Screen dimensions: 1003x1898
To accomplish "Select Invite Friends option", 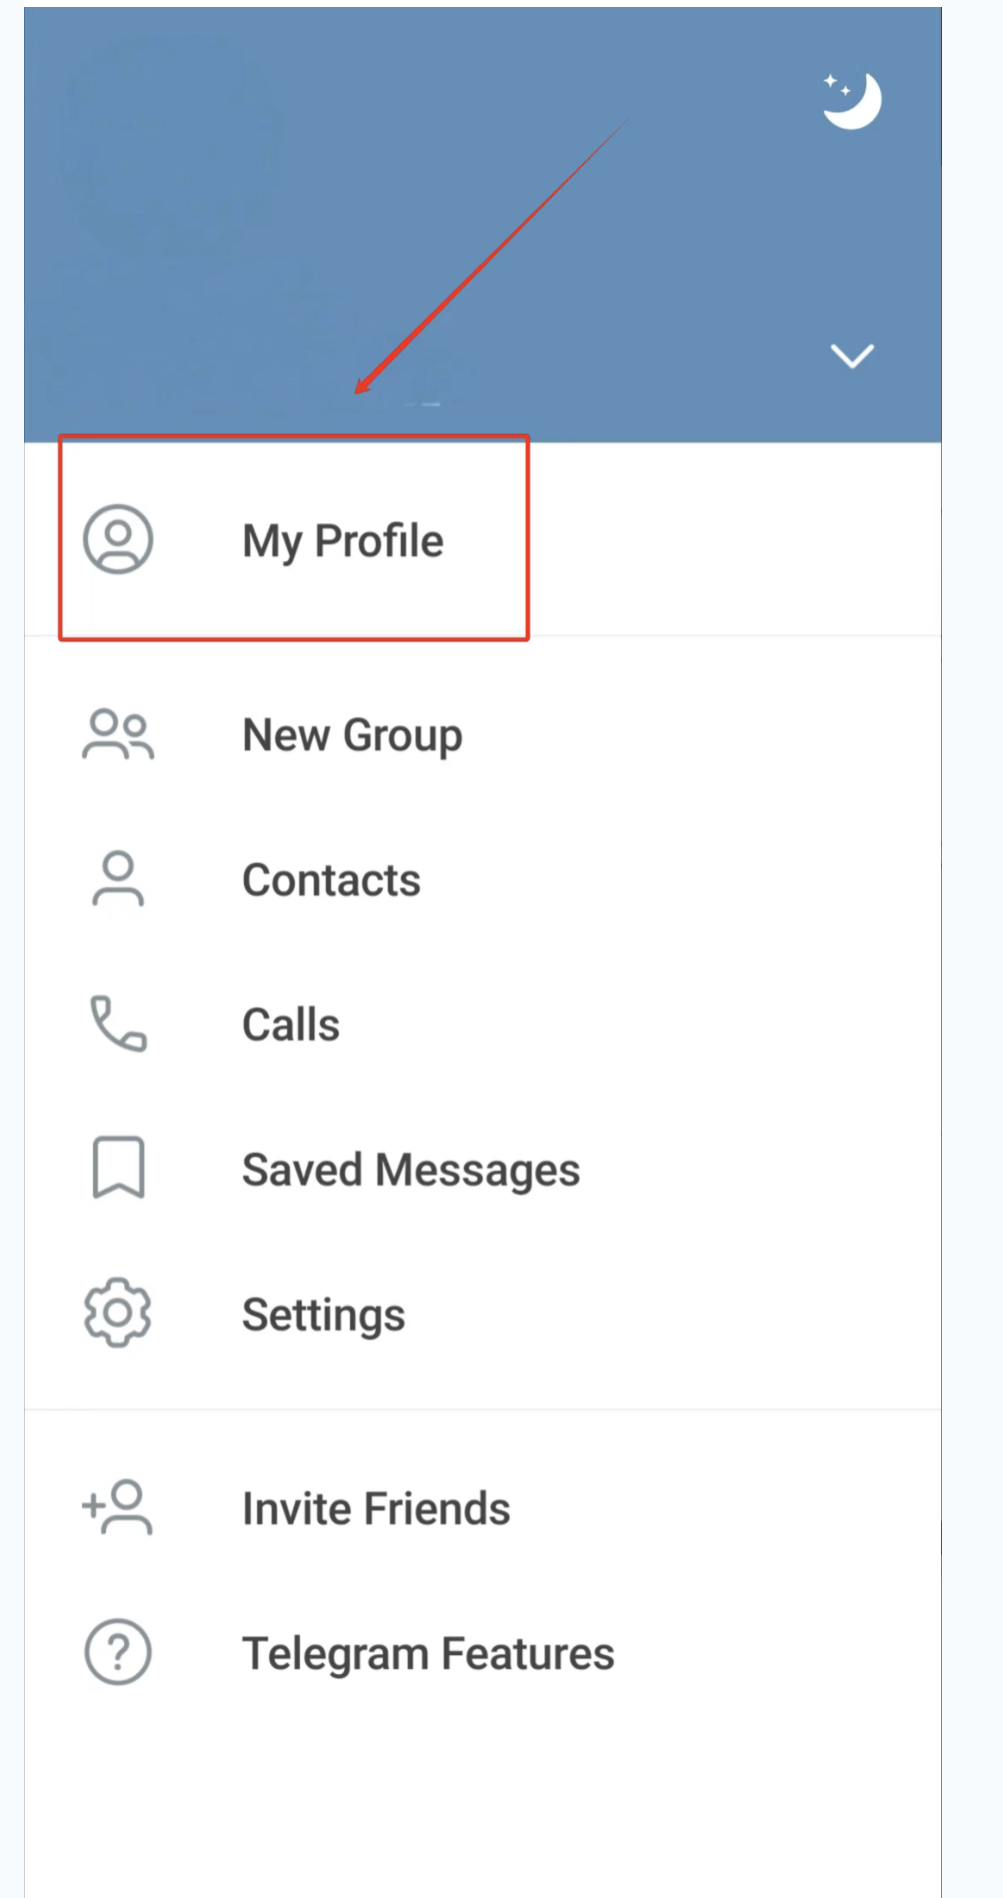I will point(376,1509).
